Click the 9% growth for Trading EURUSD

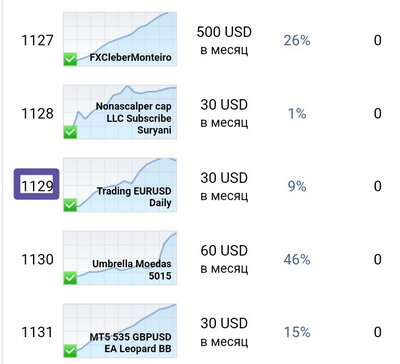tap(297, 186)
